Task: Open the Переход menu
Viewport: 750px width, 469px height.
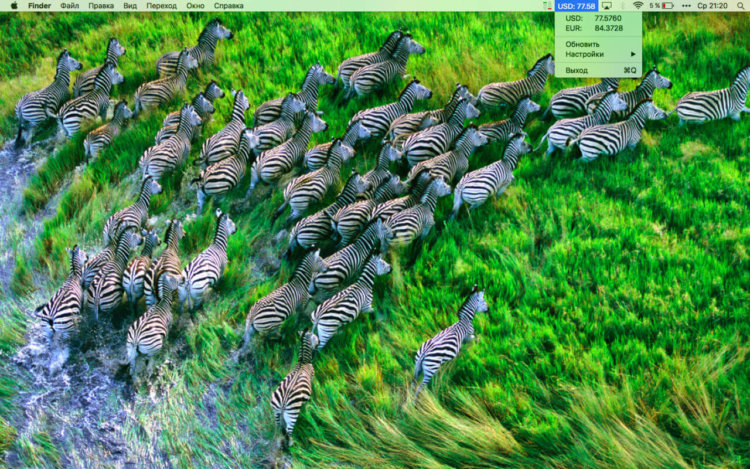Action: click(161, 5)
